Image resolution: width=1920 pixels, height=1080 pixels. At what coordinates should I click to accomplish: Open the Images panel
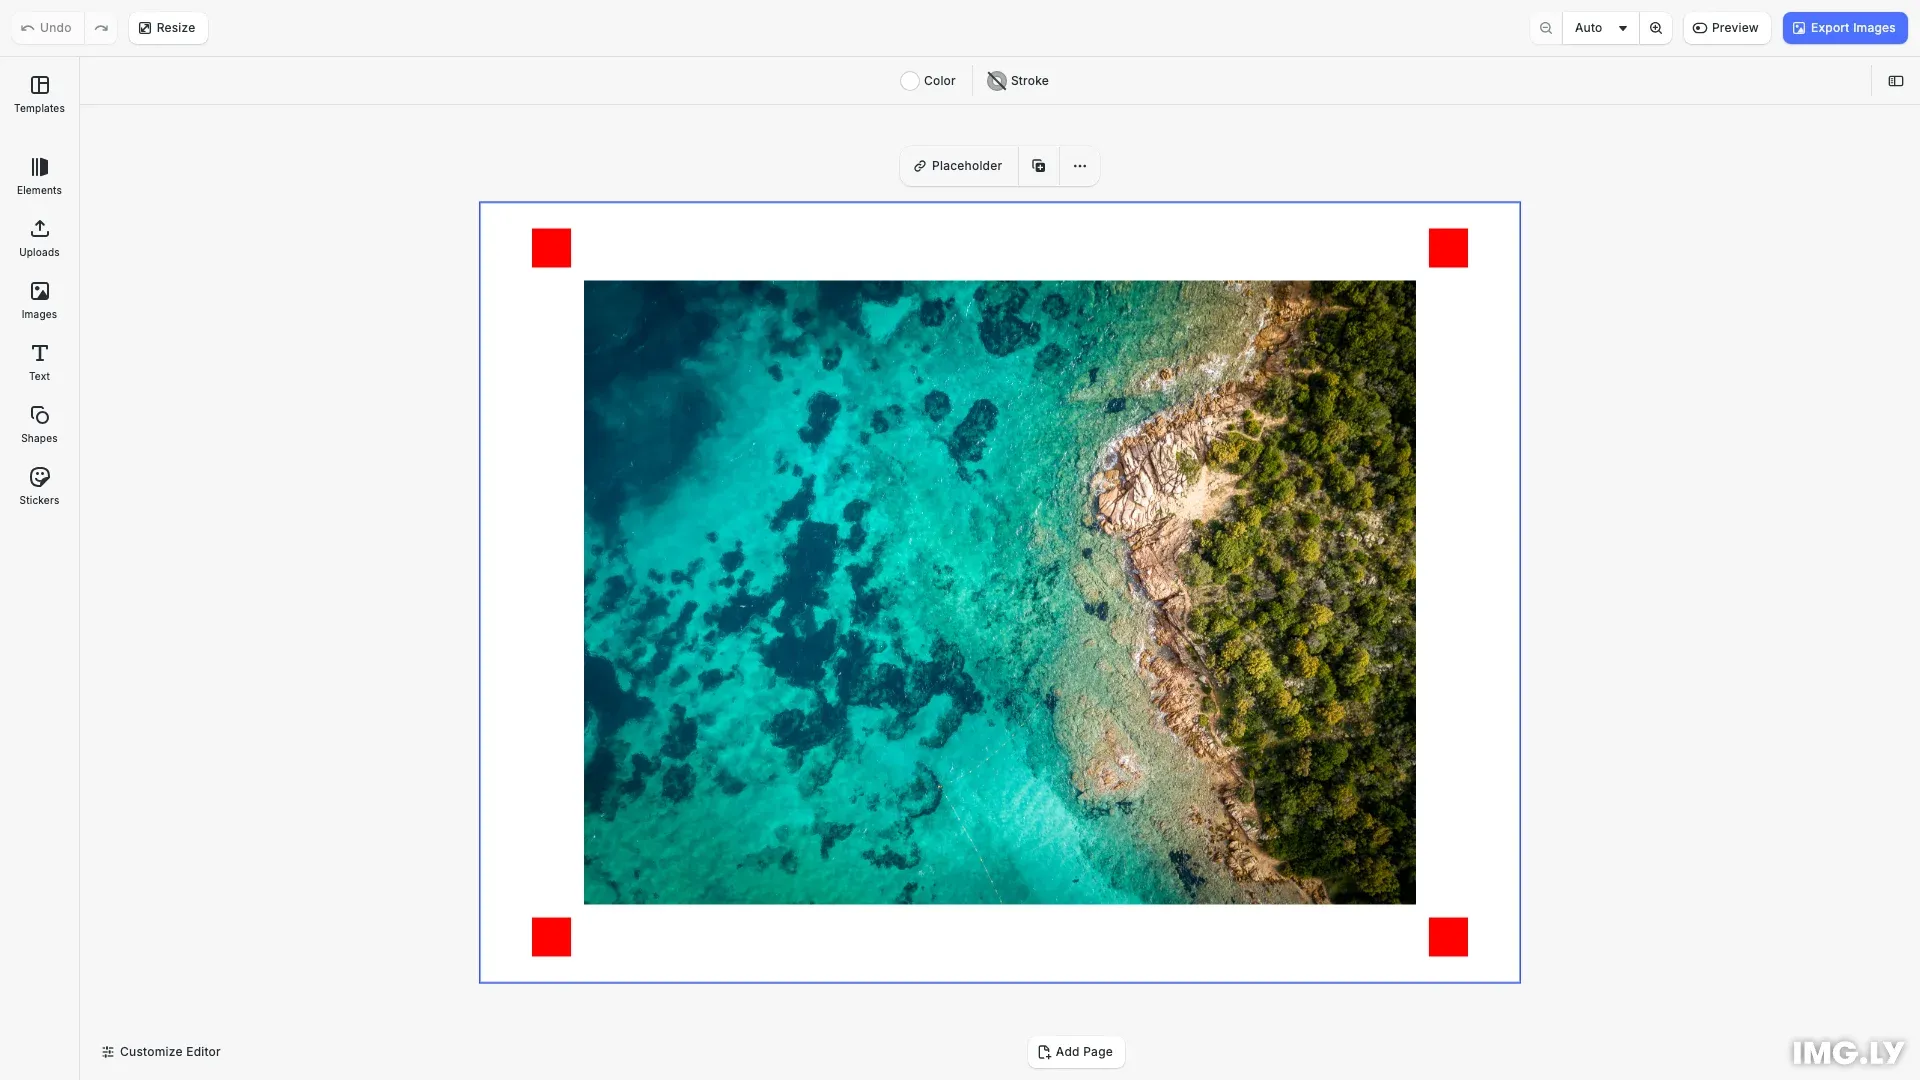tap(39, 300)
